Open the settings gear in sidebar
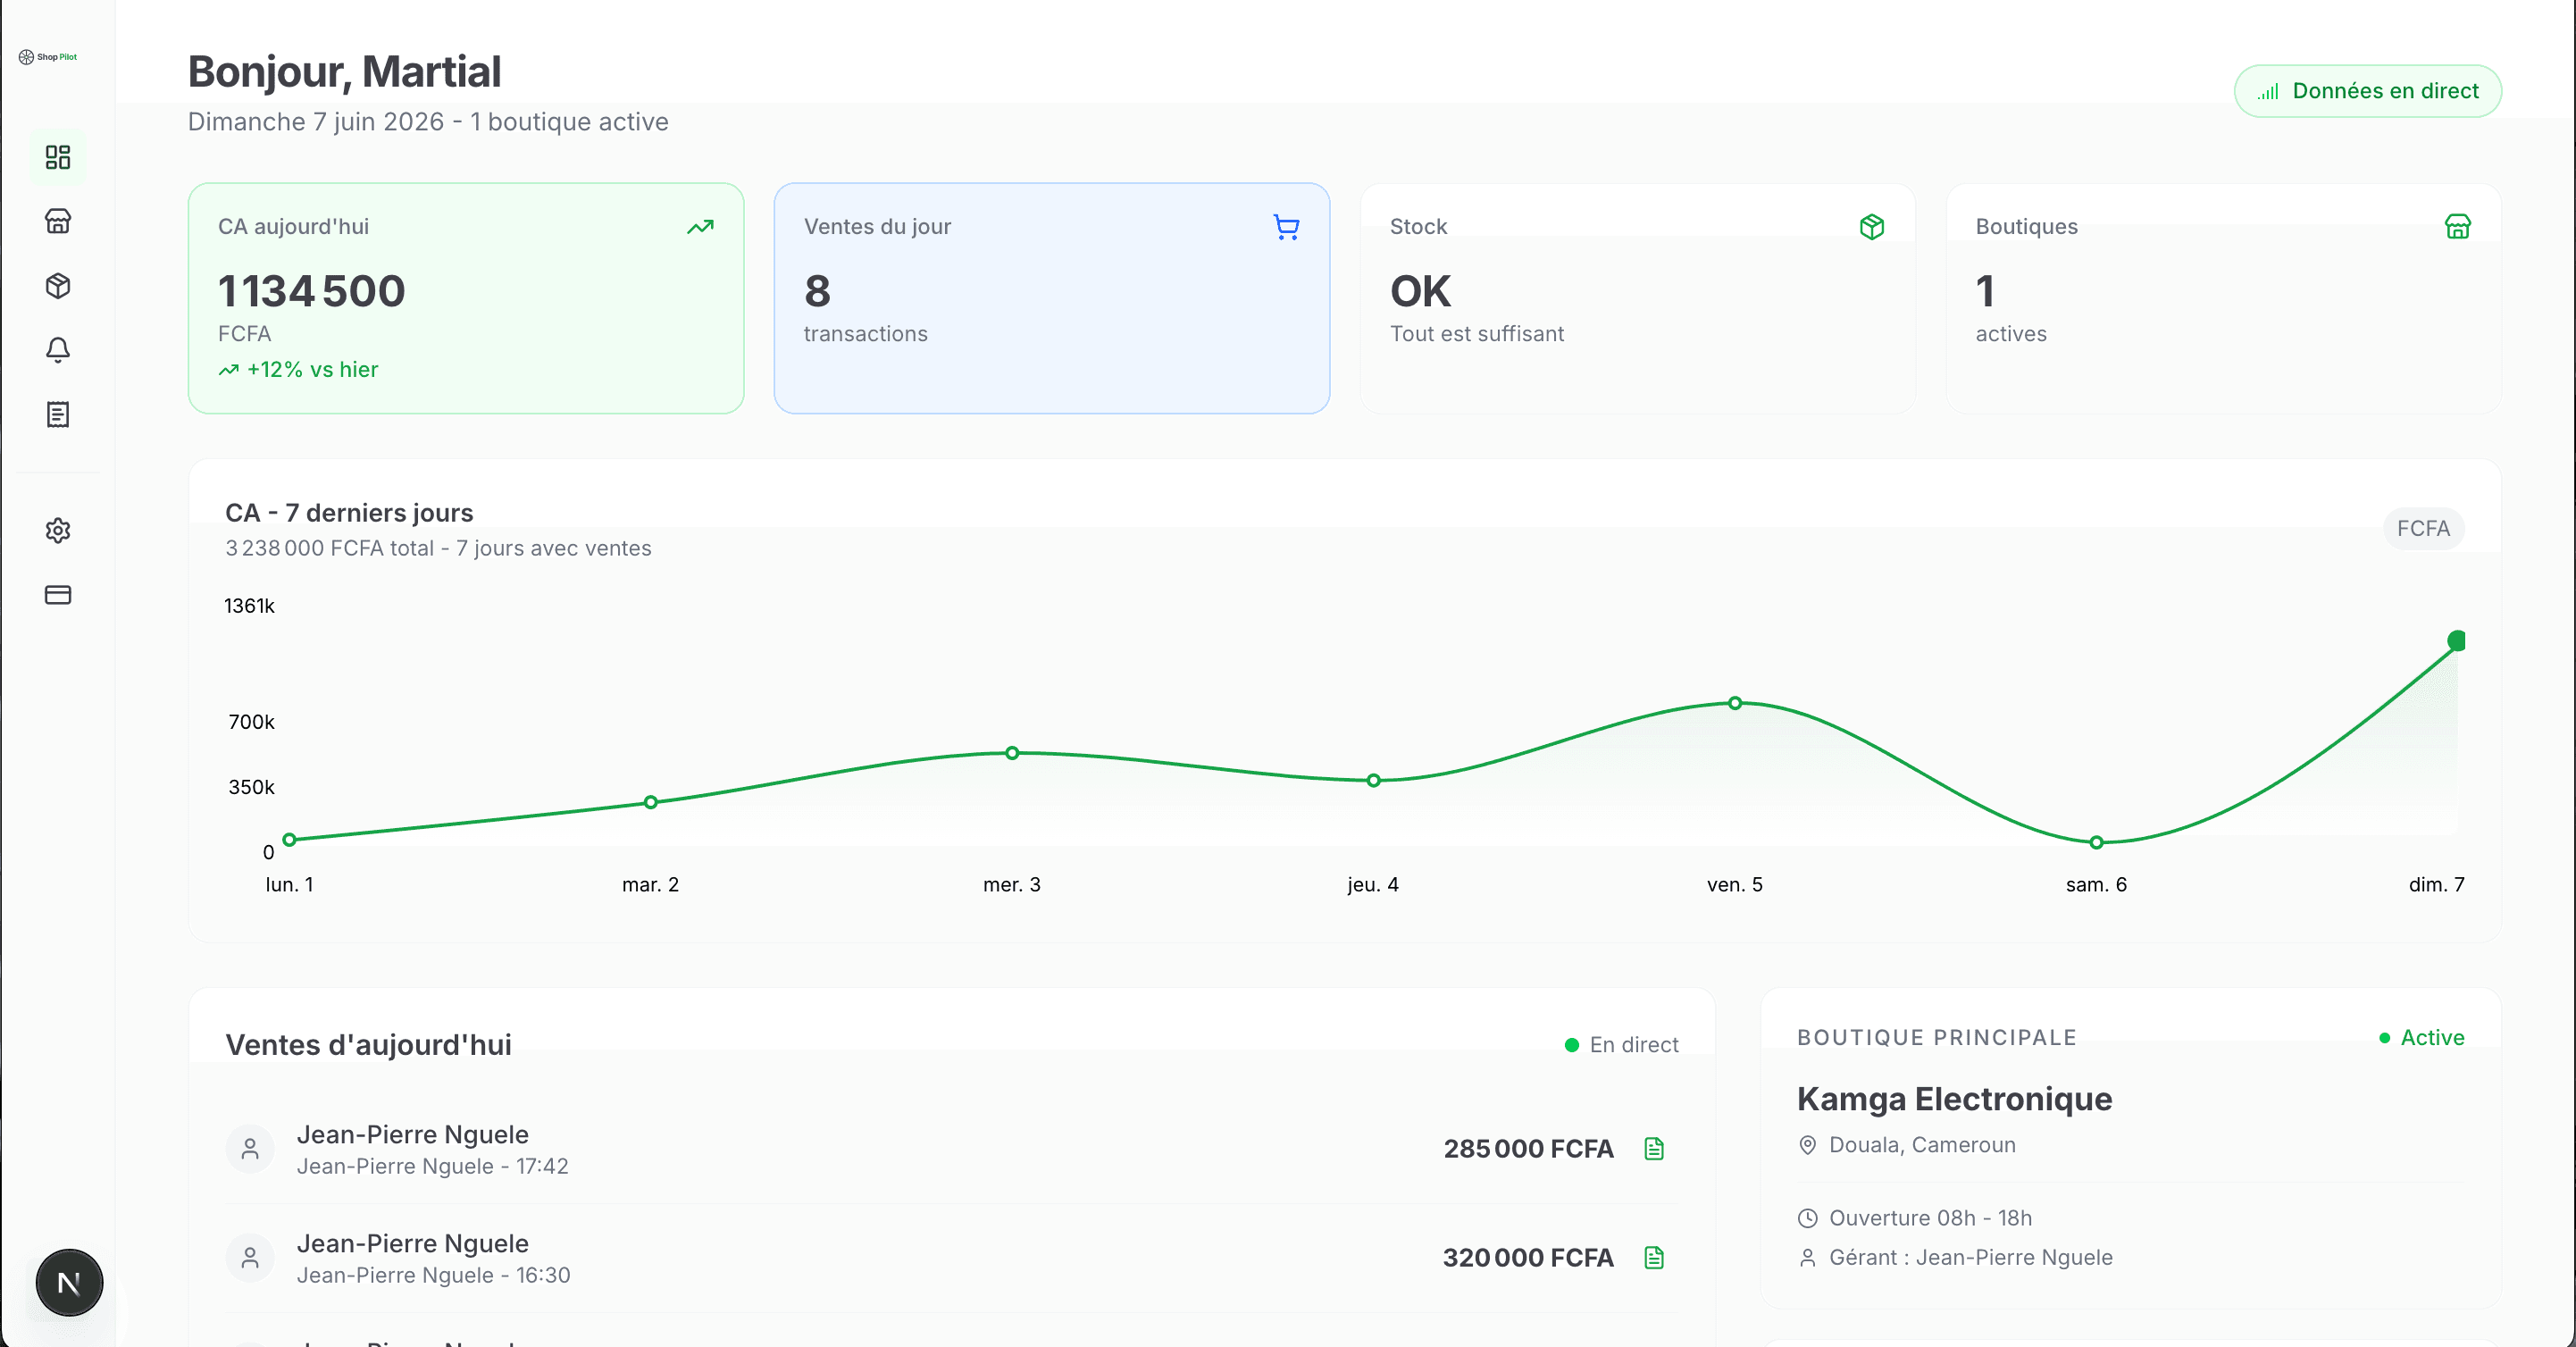 click(x=58, y=530)
